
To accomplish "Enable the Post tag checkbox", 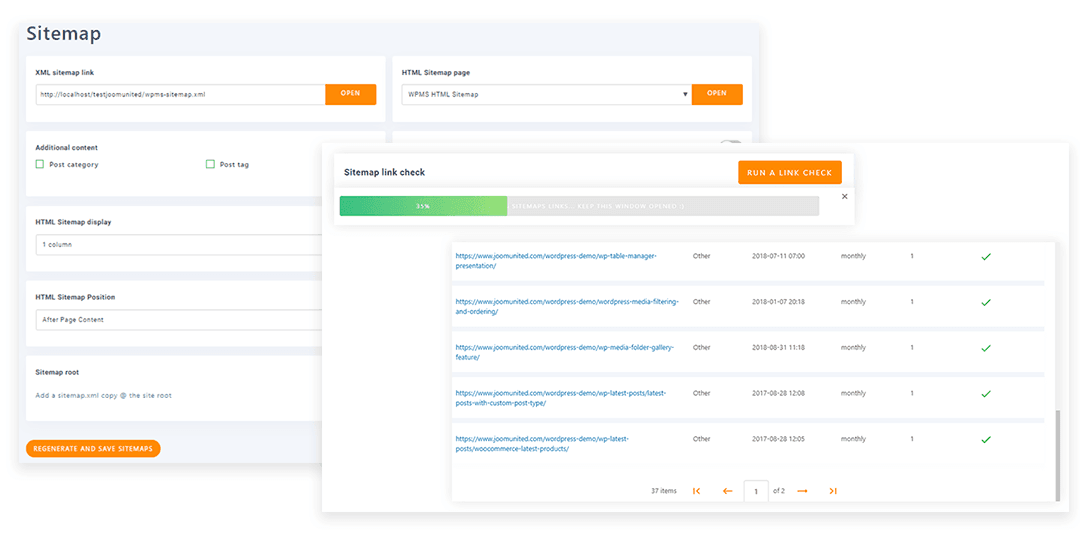I will pyautogui.click(x=210, y=164).
